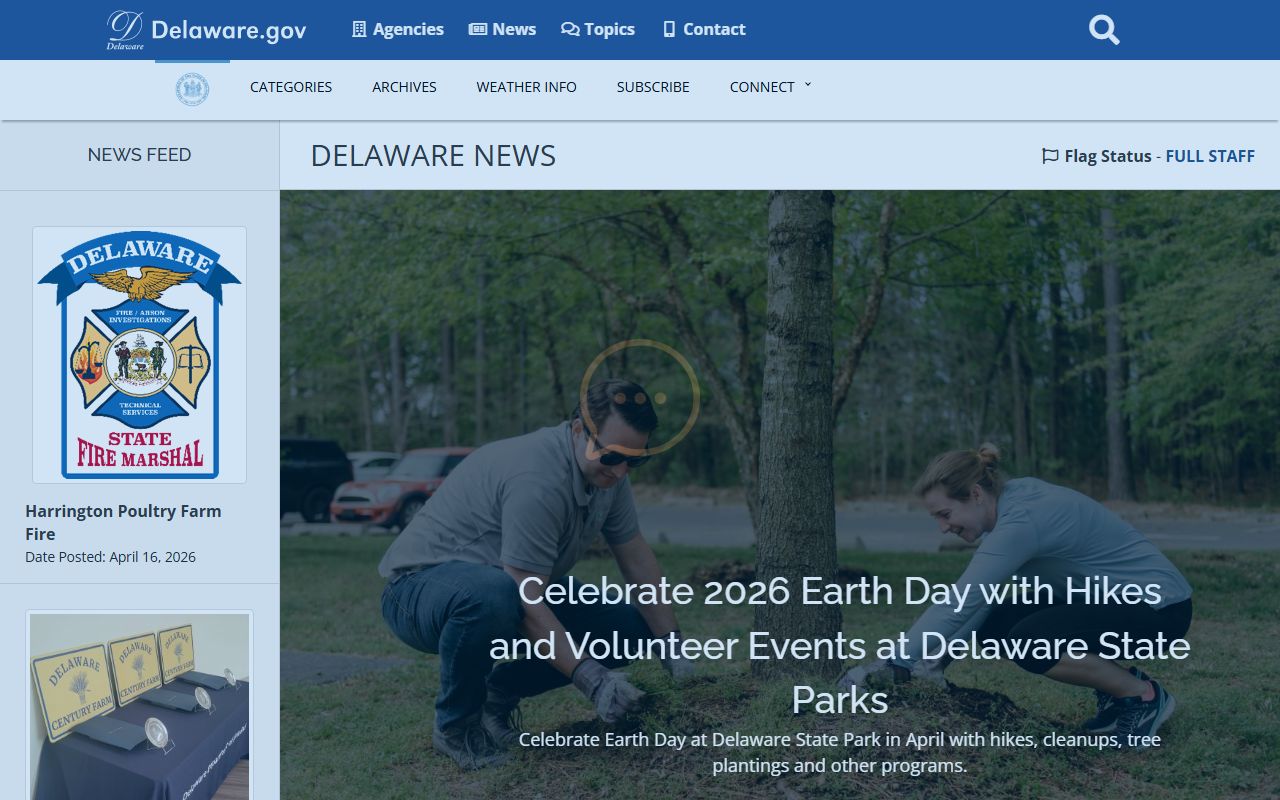Click the Earth Day article summary text

coord(840,753)
